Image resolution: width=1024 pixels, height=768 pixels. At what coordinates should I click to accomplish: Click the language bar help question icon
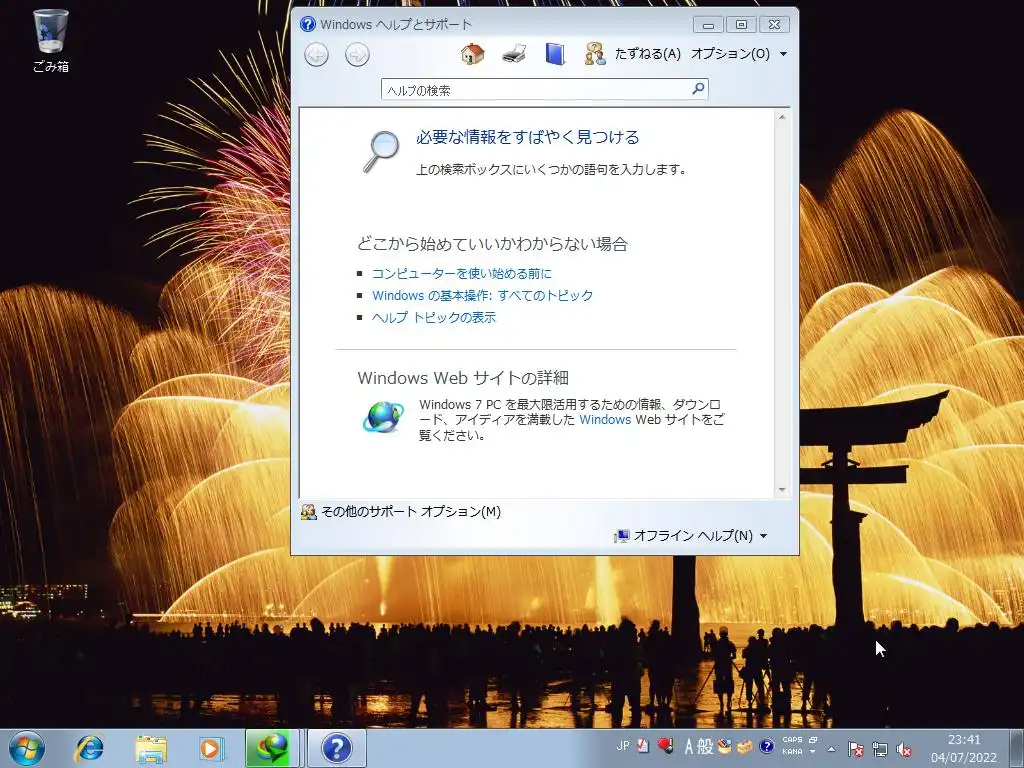pos(767,746)
